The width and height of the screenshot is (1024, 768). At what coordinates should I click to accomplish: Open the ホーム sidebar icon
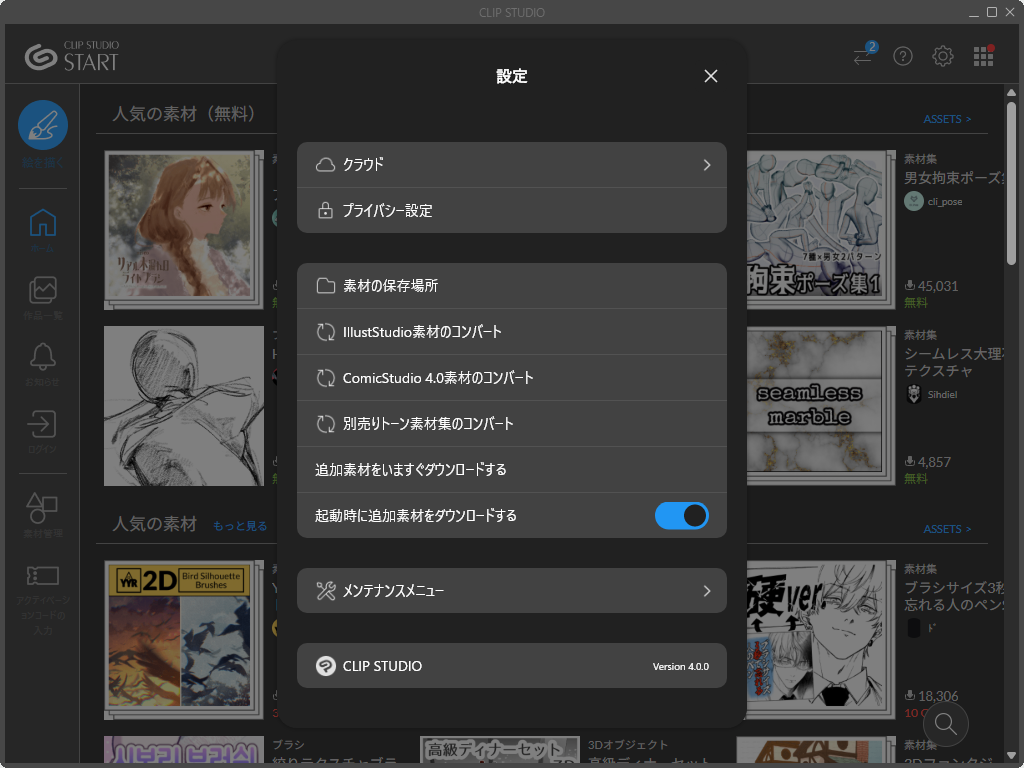pos(42,224)
